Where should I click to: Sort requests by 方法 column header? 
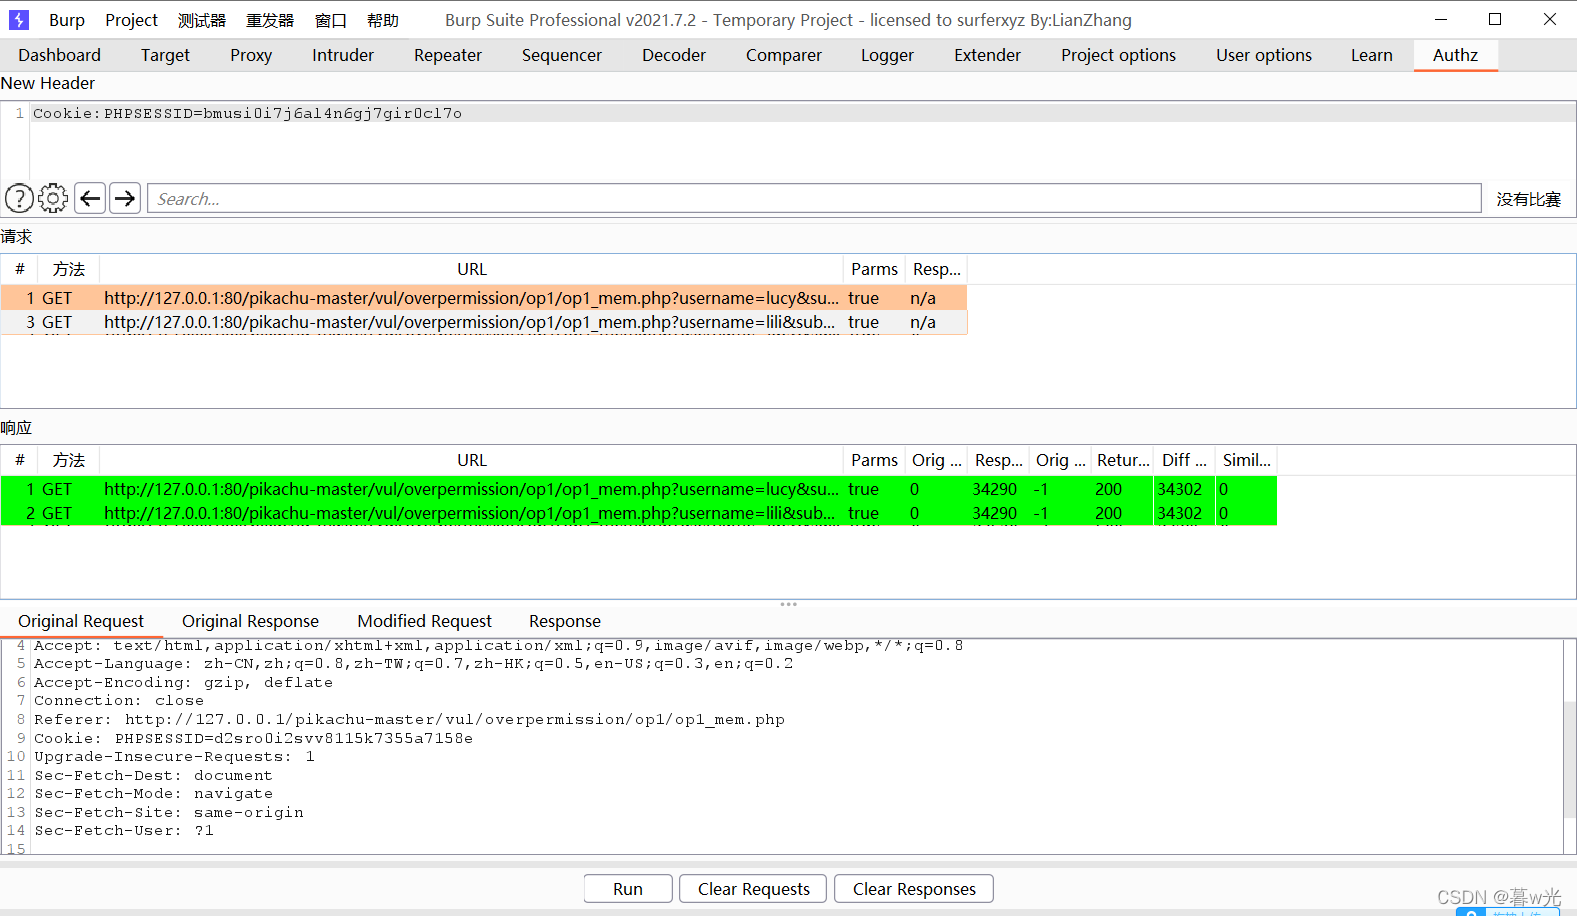[x=69, y=269]
